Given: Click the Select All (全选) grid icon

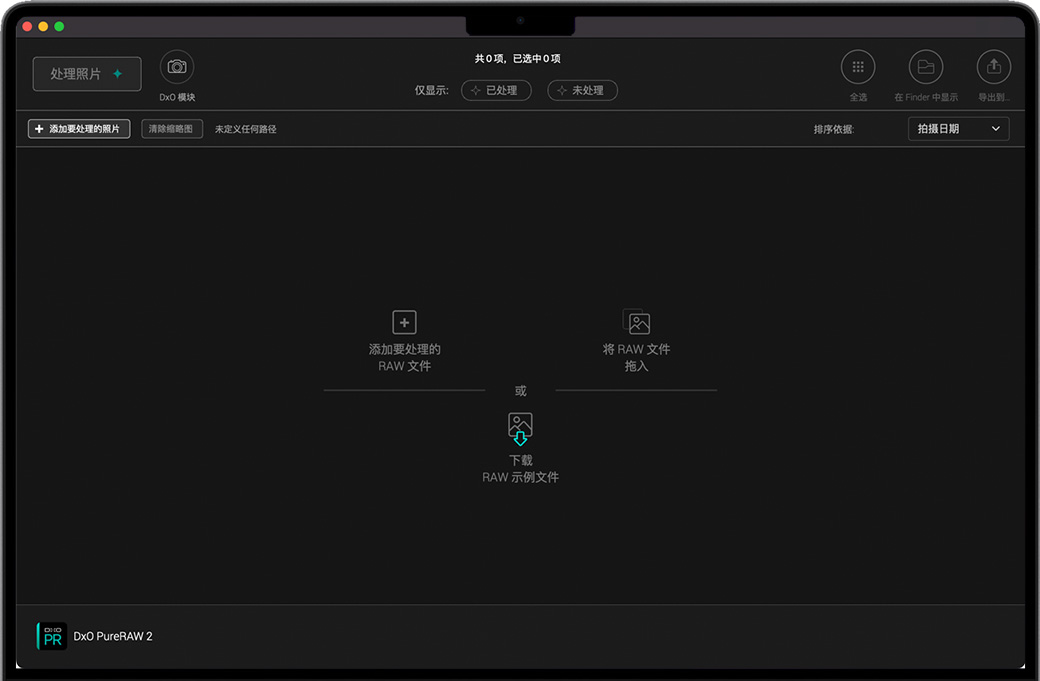Looking at the screenshot, I should point(857,67).
